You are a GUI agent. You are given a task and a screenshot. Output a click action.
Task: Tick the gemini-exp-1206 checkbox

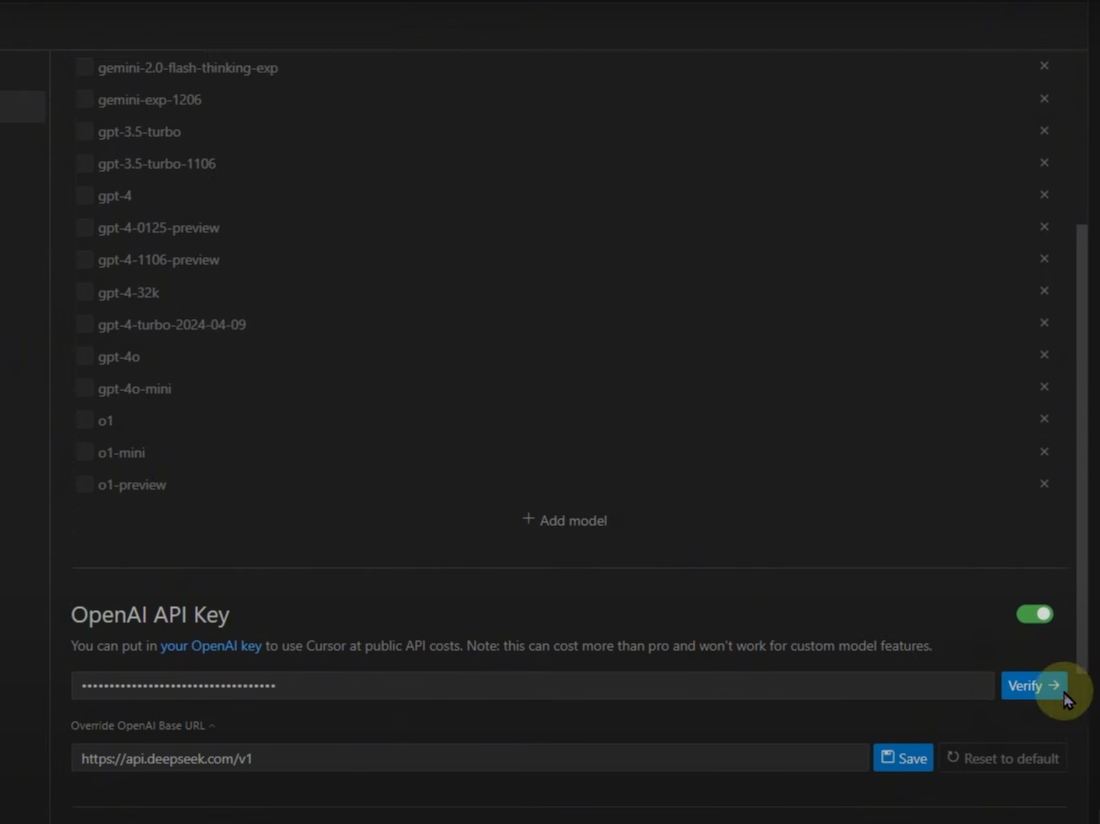[84, 100]
